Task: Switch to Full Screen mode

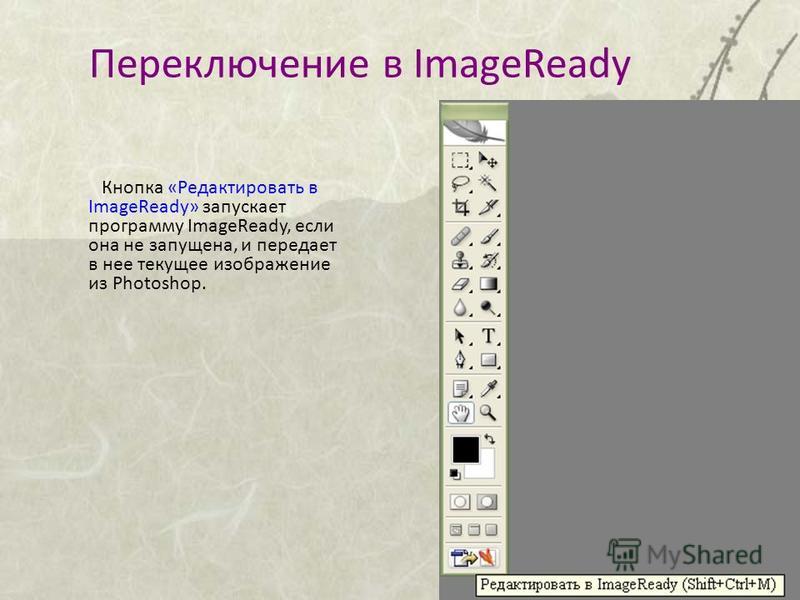Action: (x=491, y=530)
